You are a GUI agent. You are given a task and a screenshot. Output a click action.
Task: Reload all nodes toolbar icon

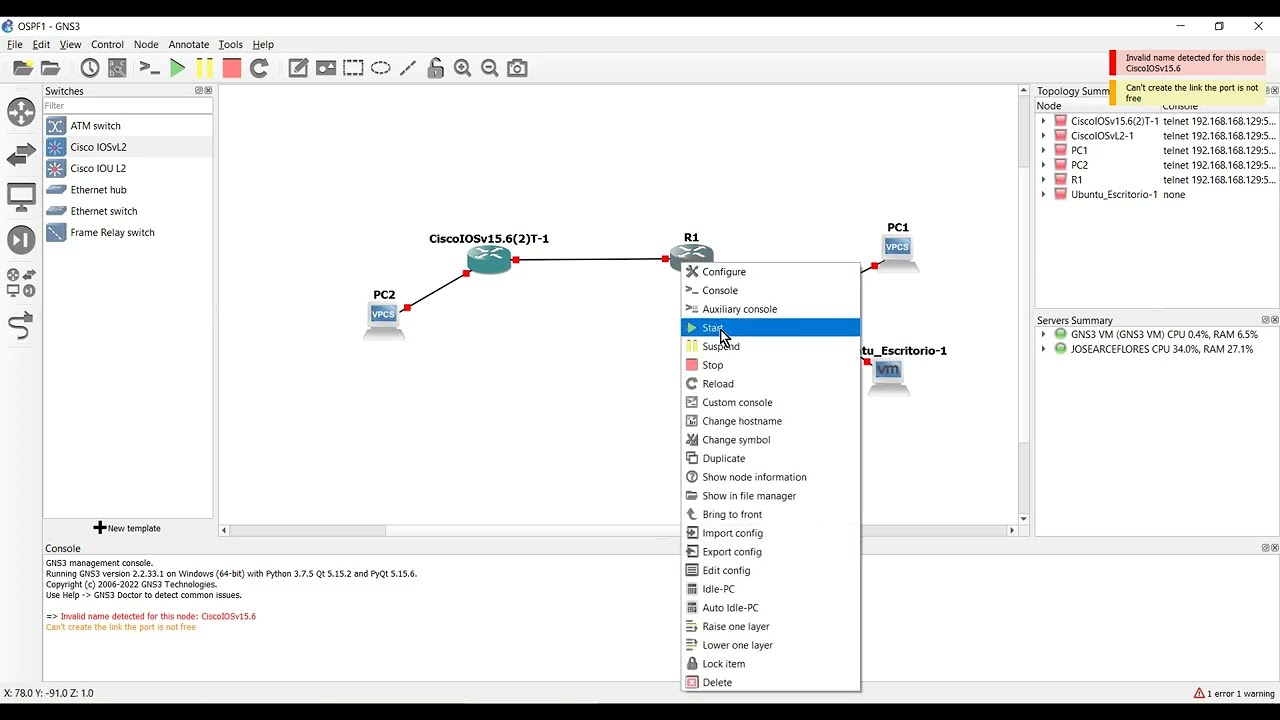[x=259, y=68]
